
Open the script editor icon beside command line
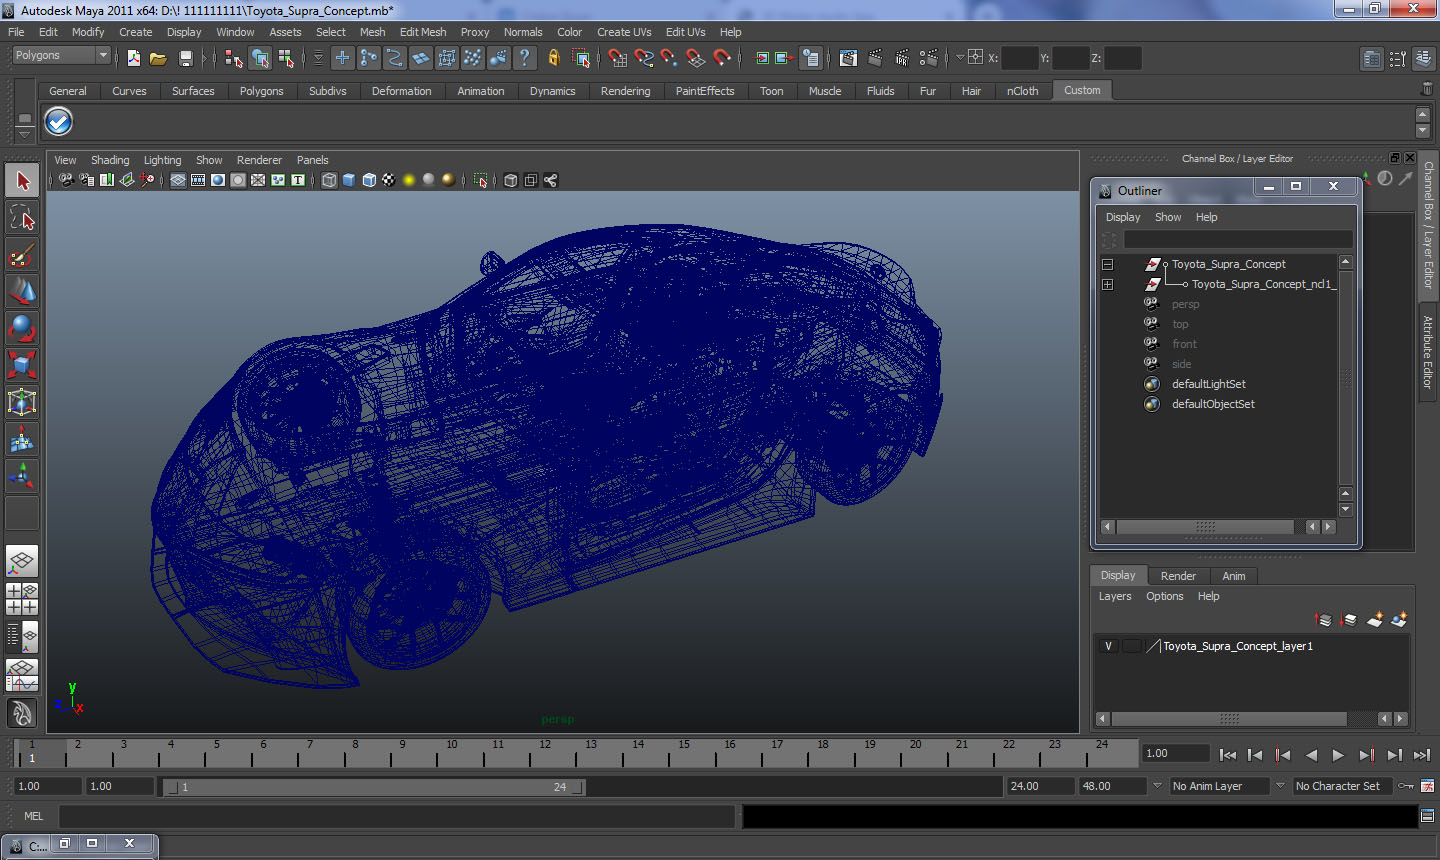pyautogui.click(x=1427, y=816)
